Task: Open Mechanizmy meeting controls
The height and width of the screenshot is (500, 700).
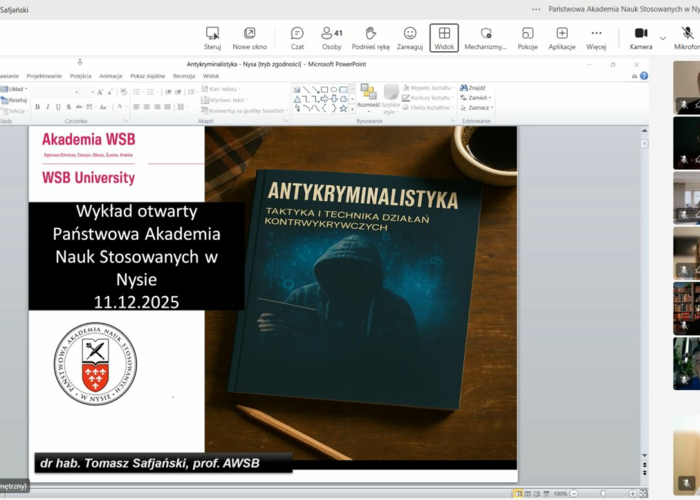Action: click(485, 38)
